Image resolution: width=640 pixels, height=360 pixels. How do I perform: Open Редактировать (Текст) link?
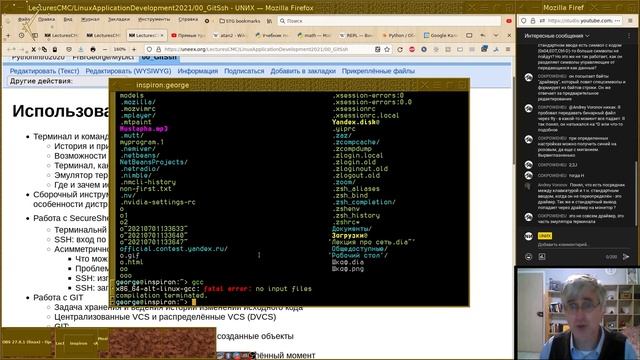pyautogui.click(x=44, y=71)
